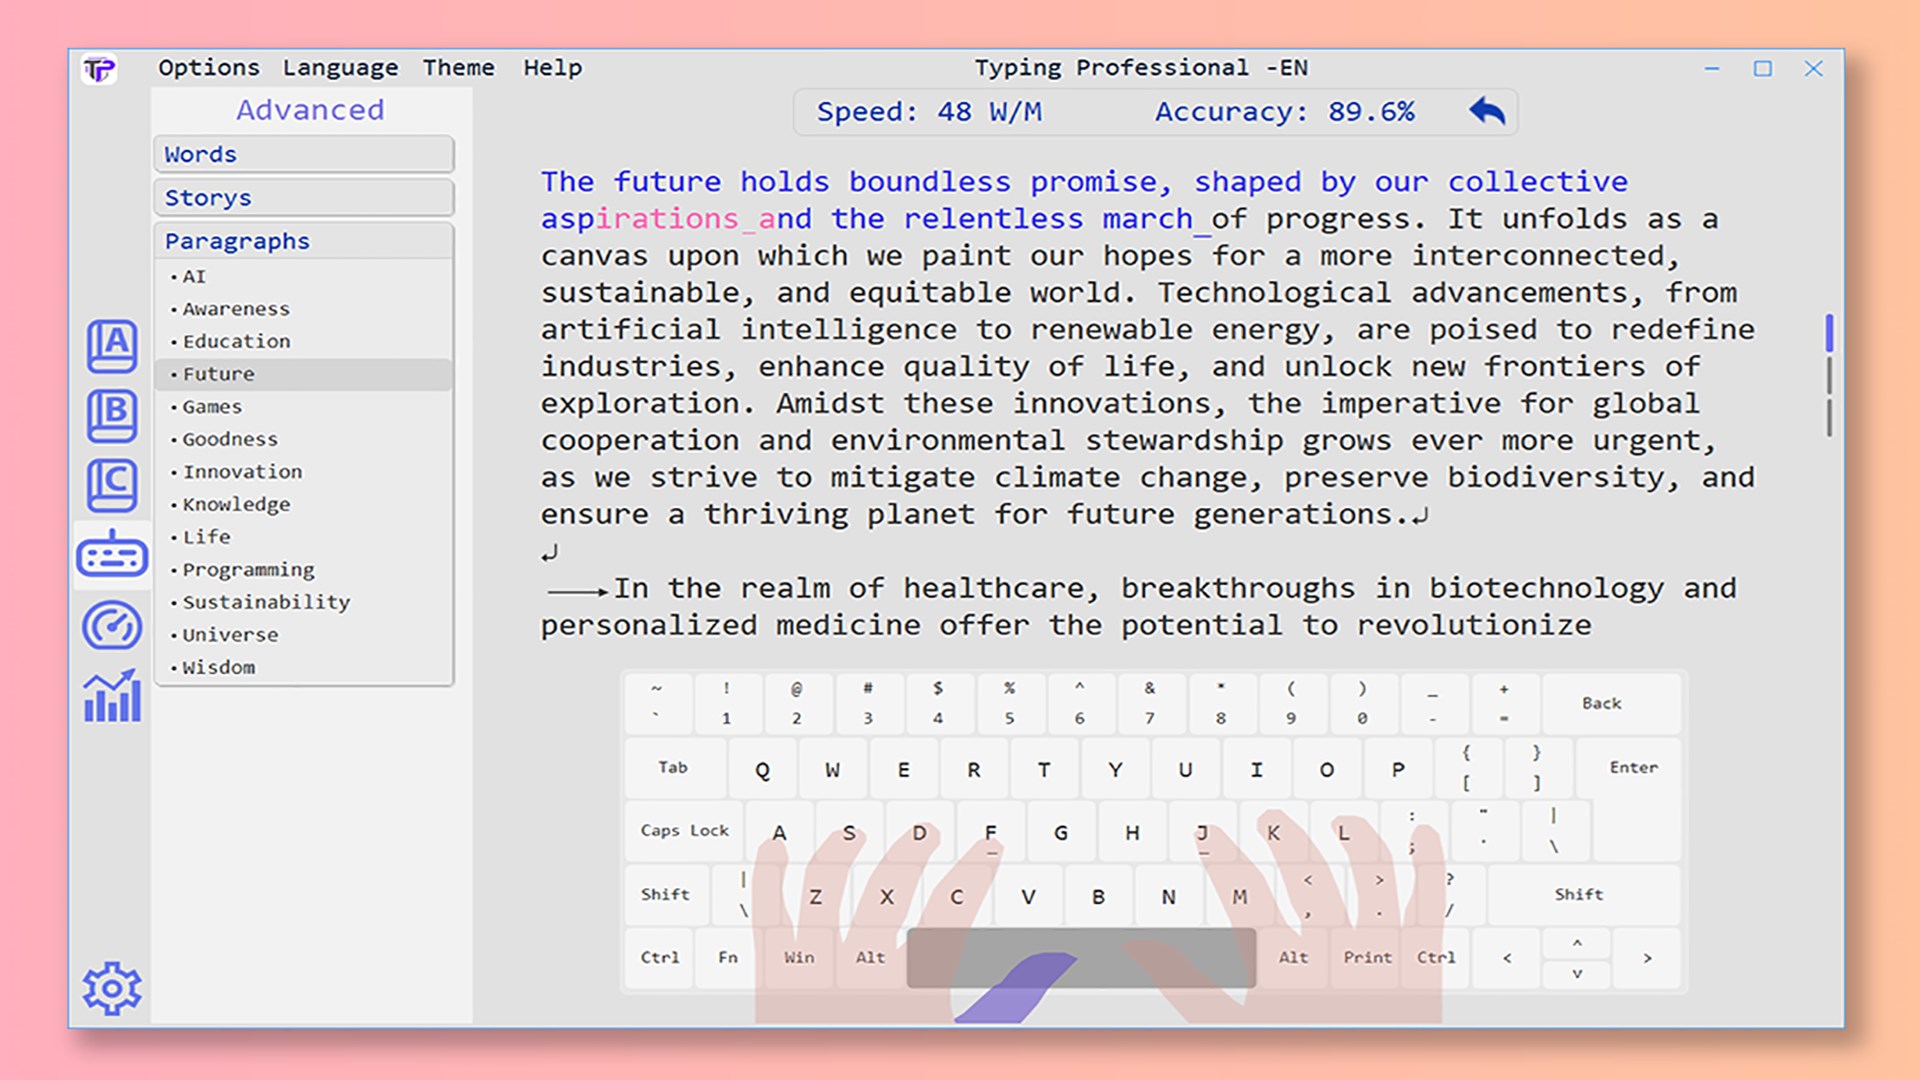Screen dimensions: 1920x1080
Task: Choose the AI paragraph topic
Action: (194, 277)
